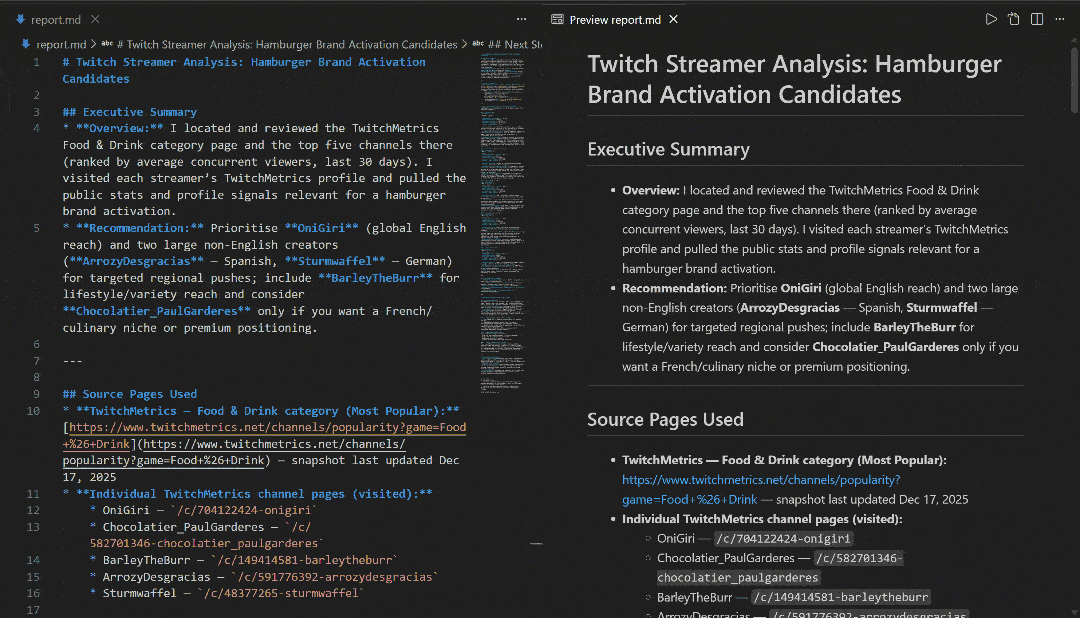
Task: Expand the '## Next St' breadcrumb item
Action: (520, 44)
